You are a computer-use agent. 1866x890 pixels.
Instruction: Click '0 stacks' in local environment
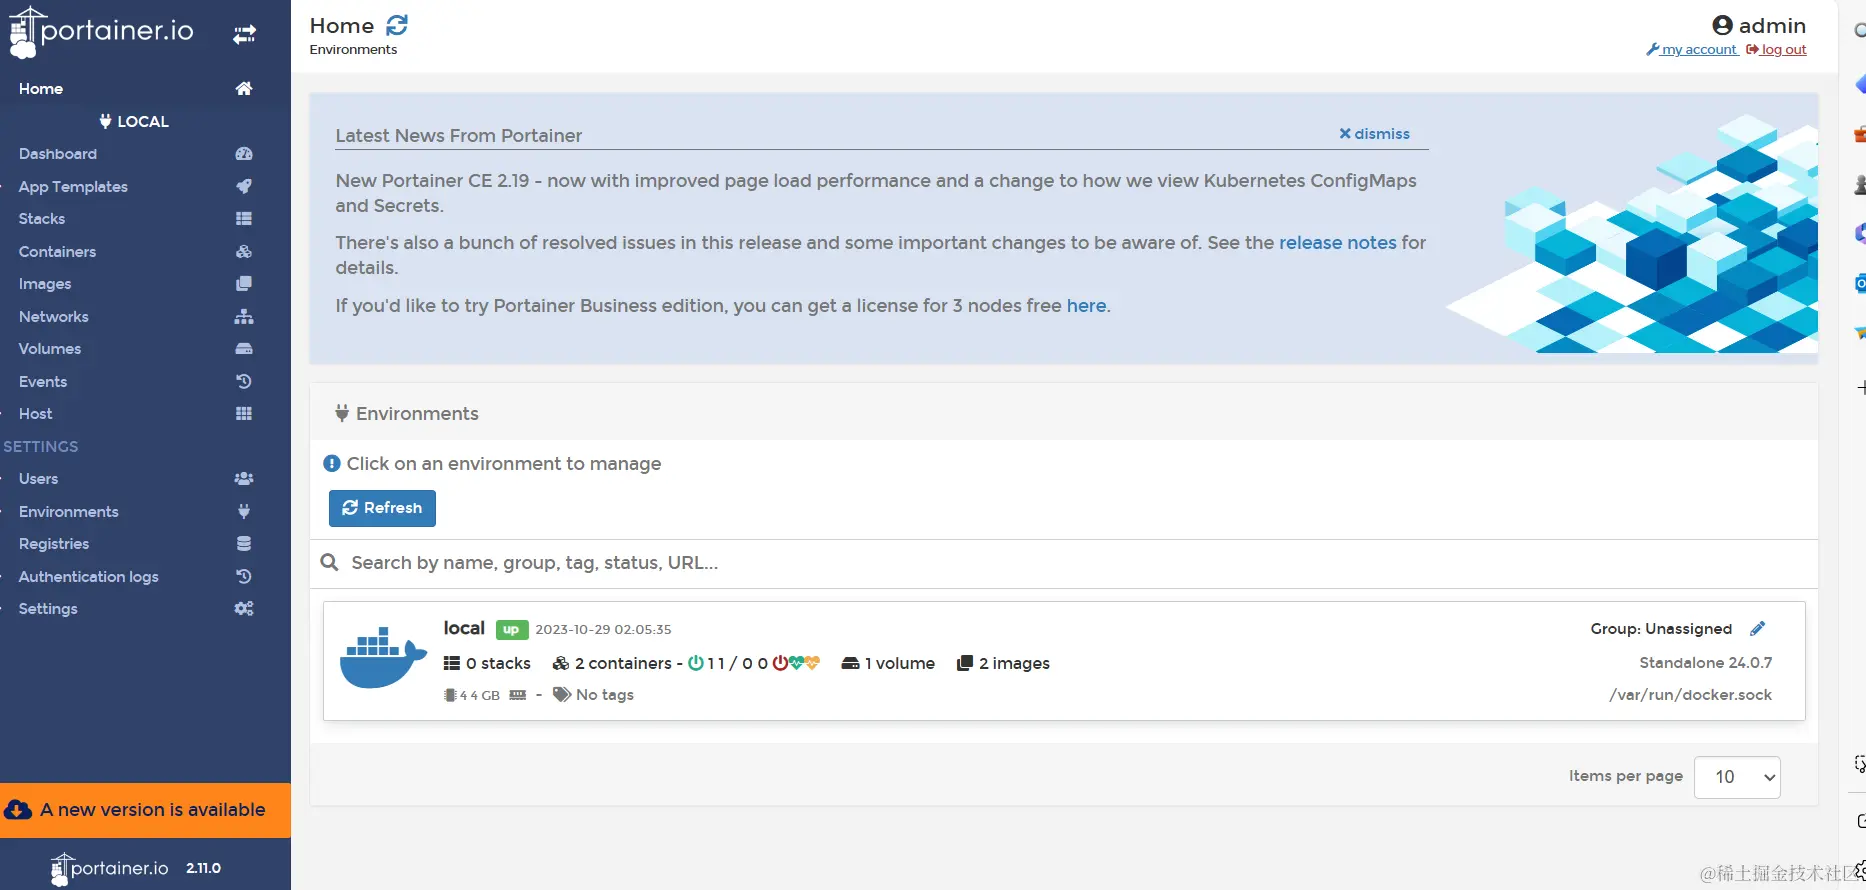(488, 663)
